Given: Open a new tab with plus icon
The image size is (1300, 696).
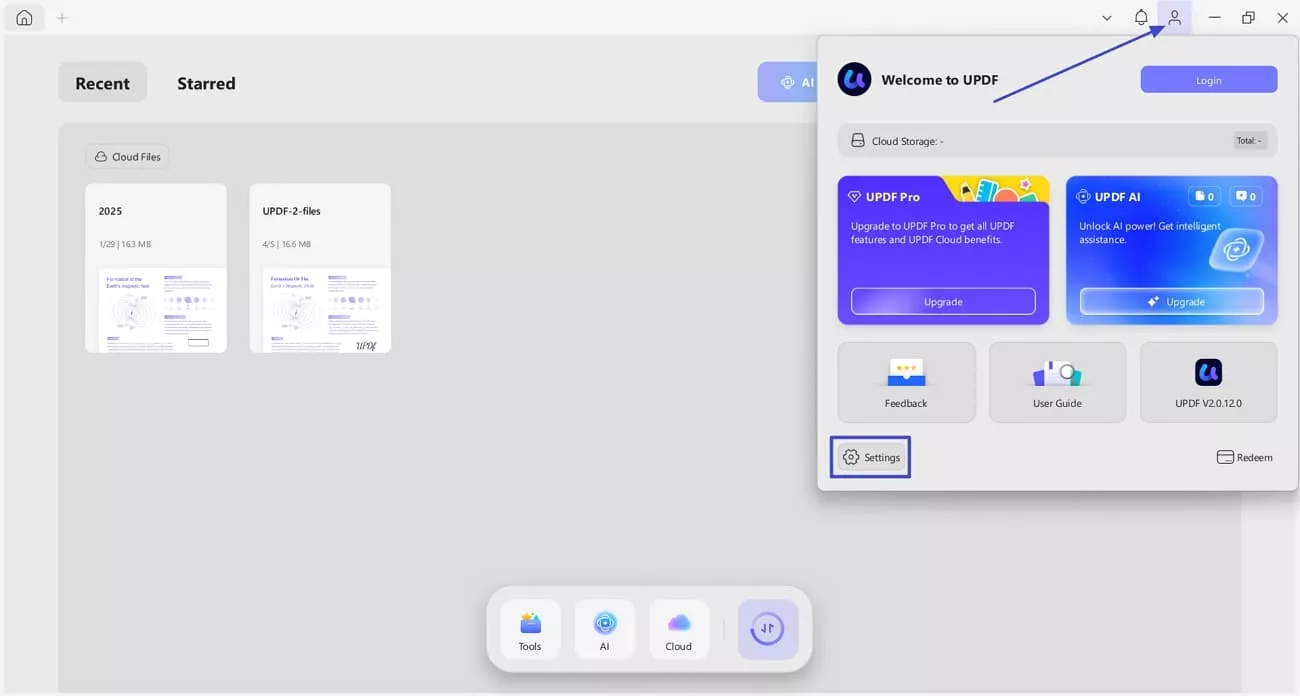Looking at the screenshot, I should [62, 18].
